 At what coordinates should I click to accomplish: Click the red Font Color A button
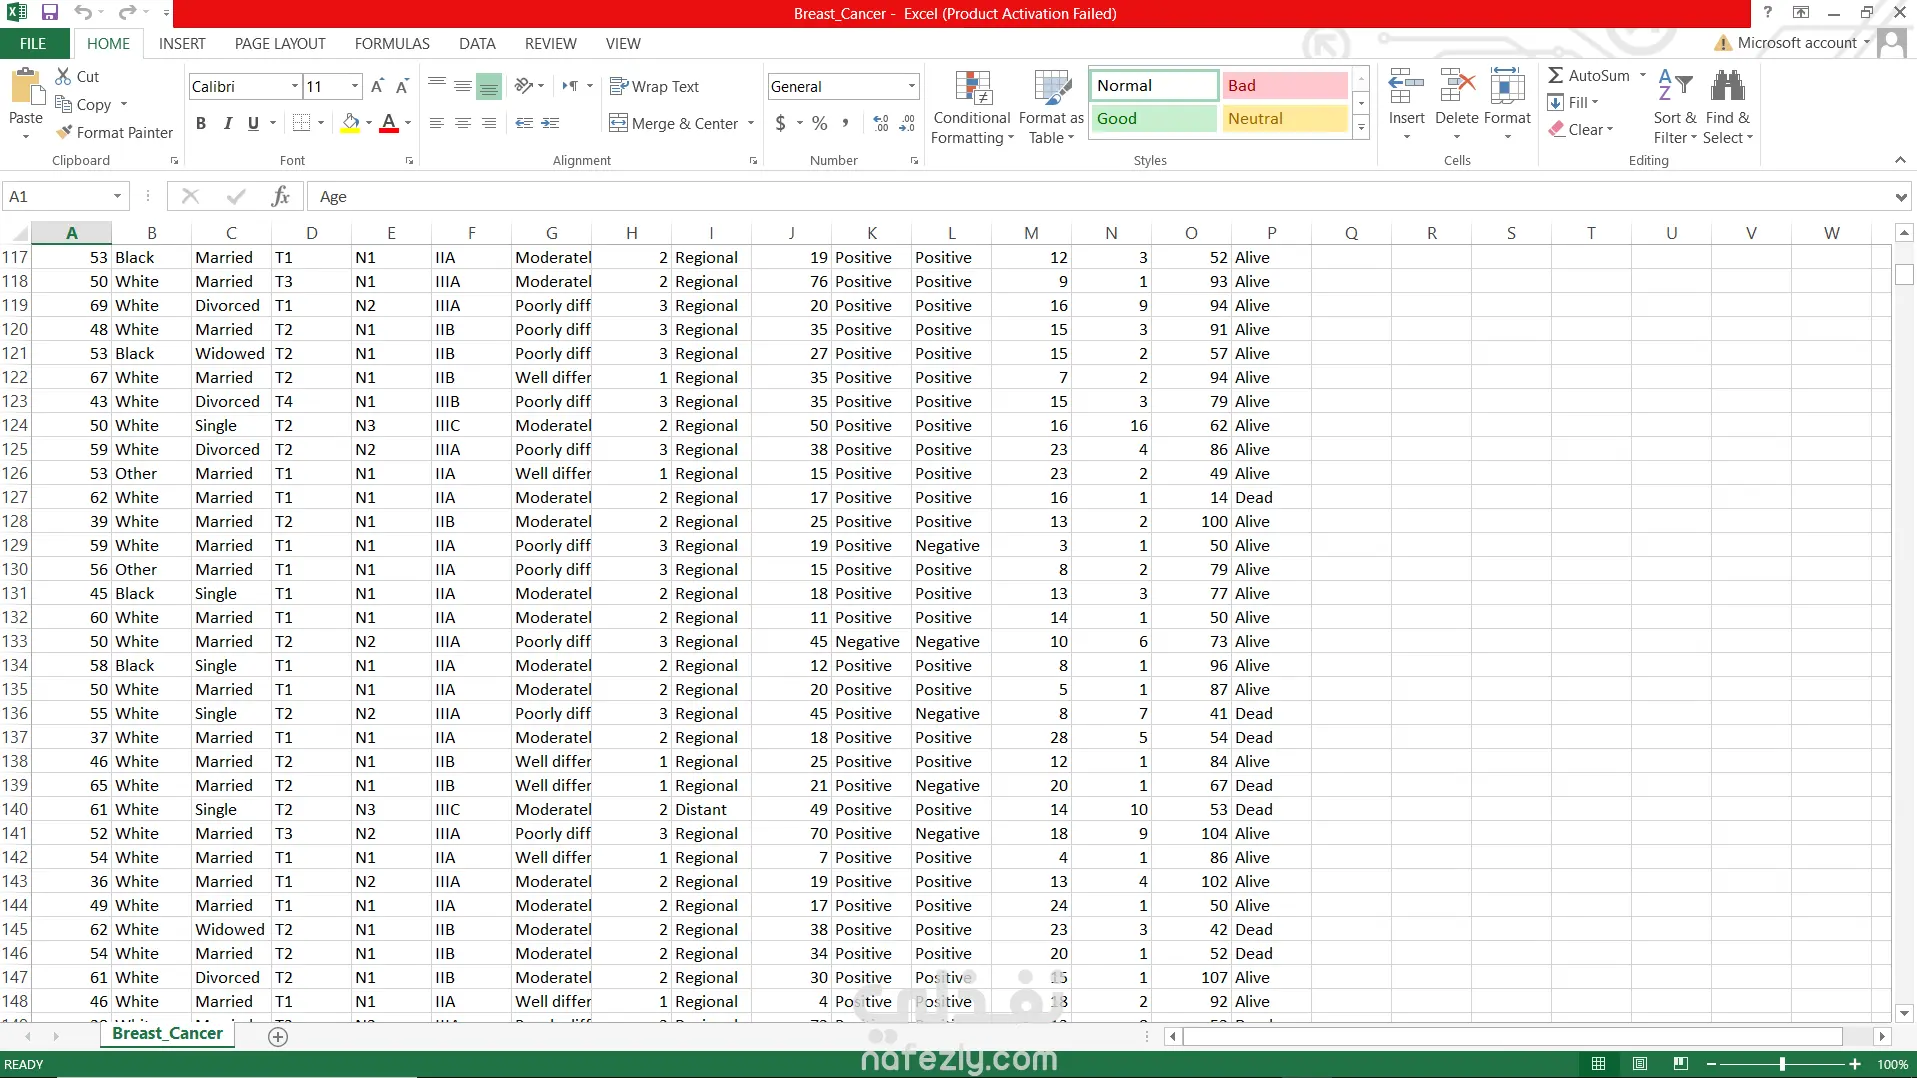click(x=389, y=123)
